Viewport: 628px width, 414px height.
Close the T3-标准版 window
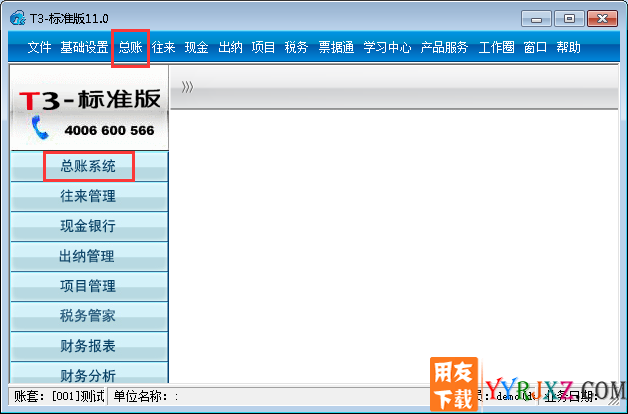602,19
